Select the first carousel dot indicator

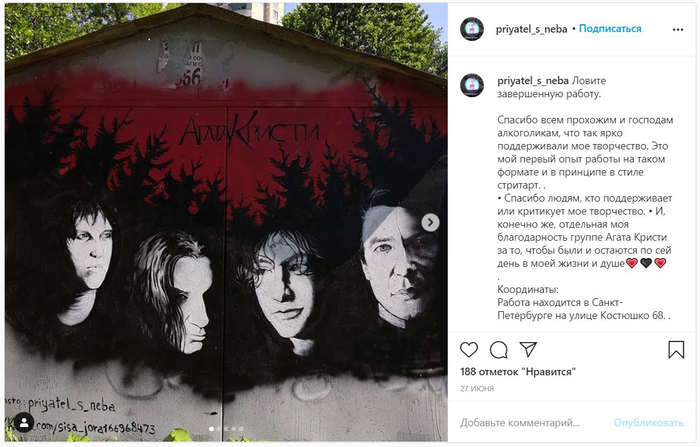211,429
